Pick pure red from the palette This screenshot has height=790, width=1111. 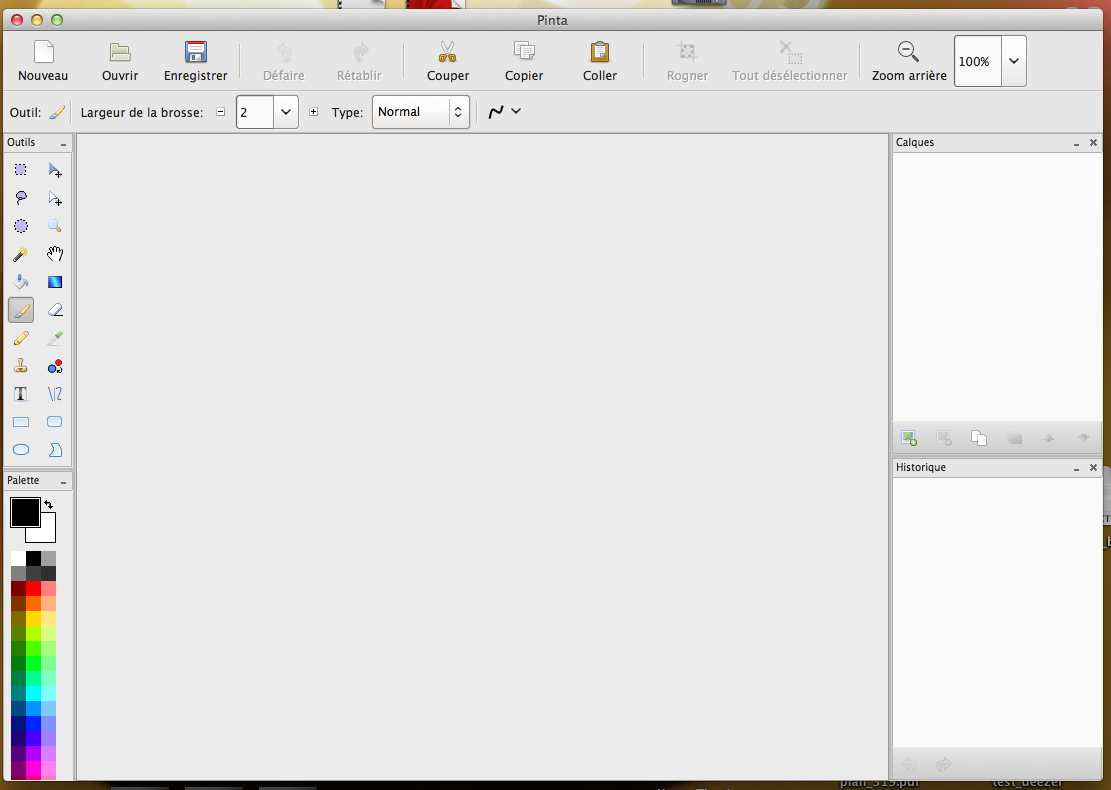33,588
